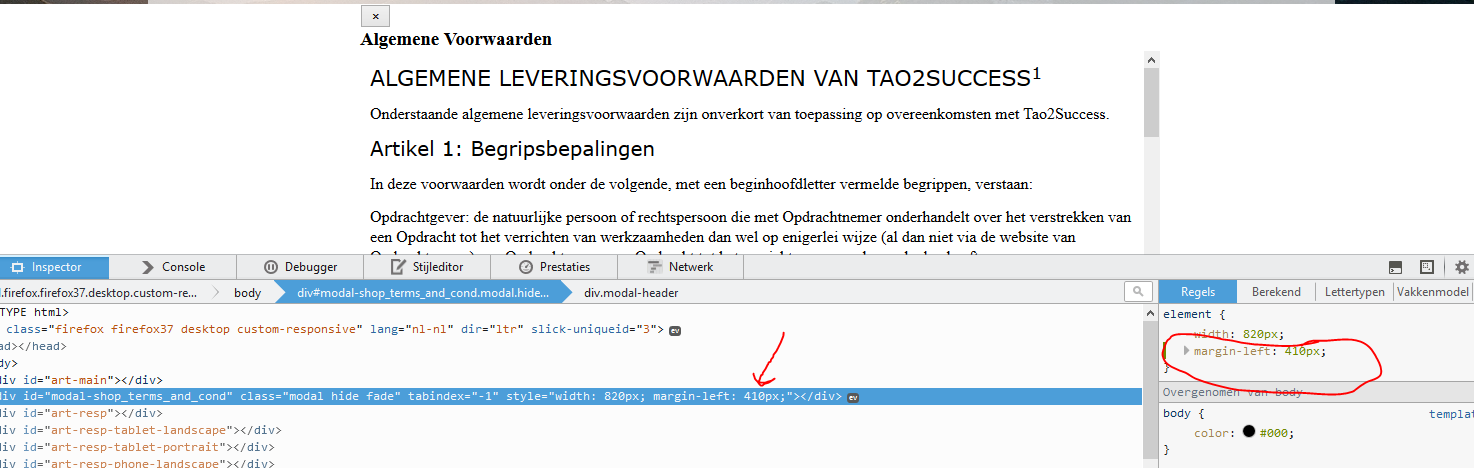Toggle the split console icon
Screen dimensions: 1474x468
pos(1396,267)
